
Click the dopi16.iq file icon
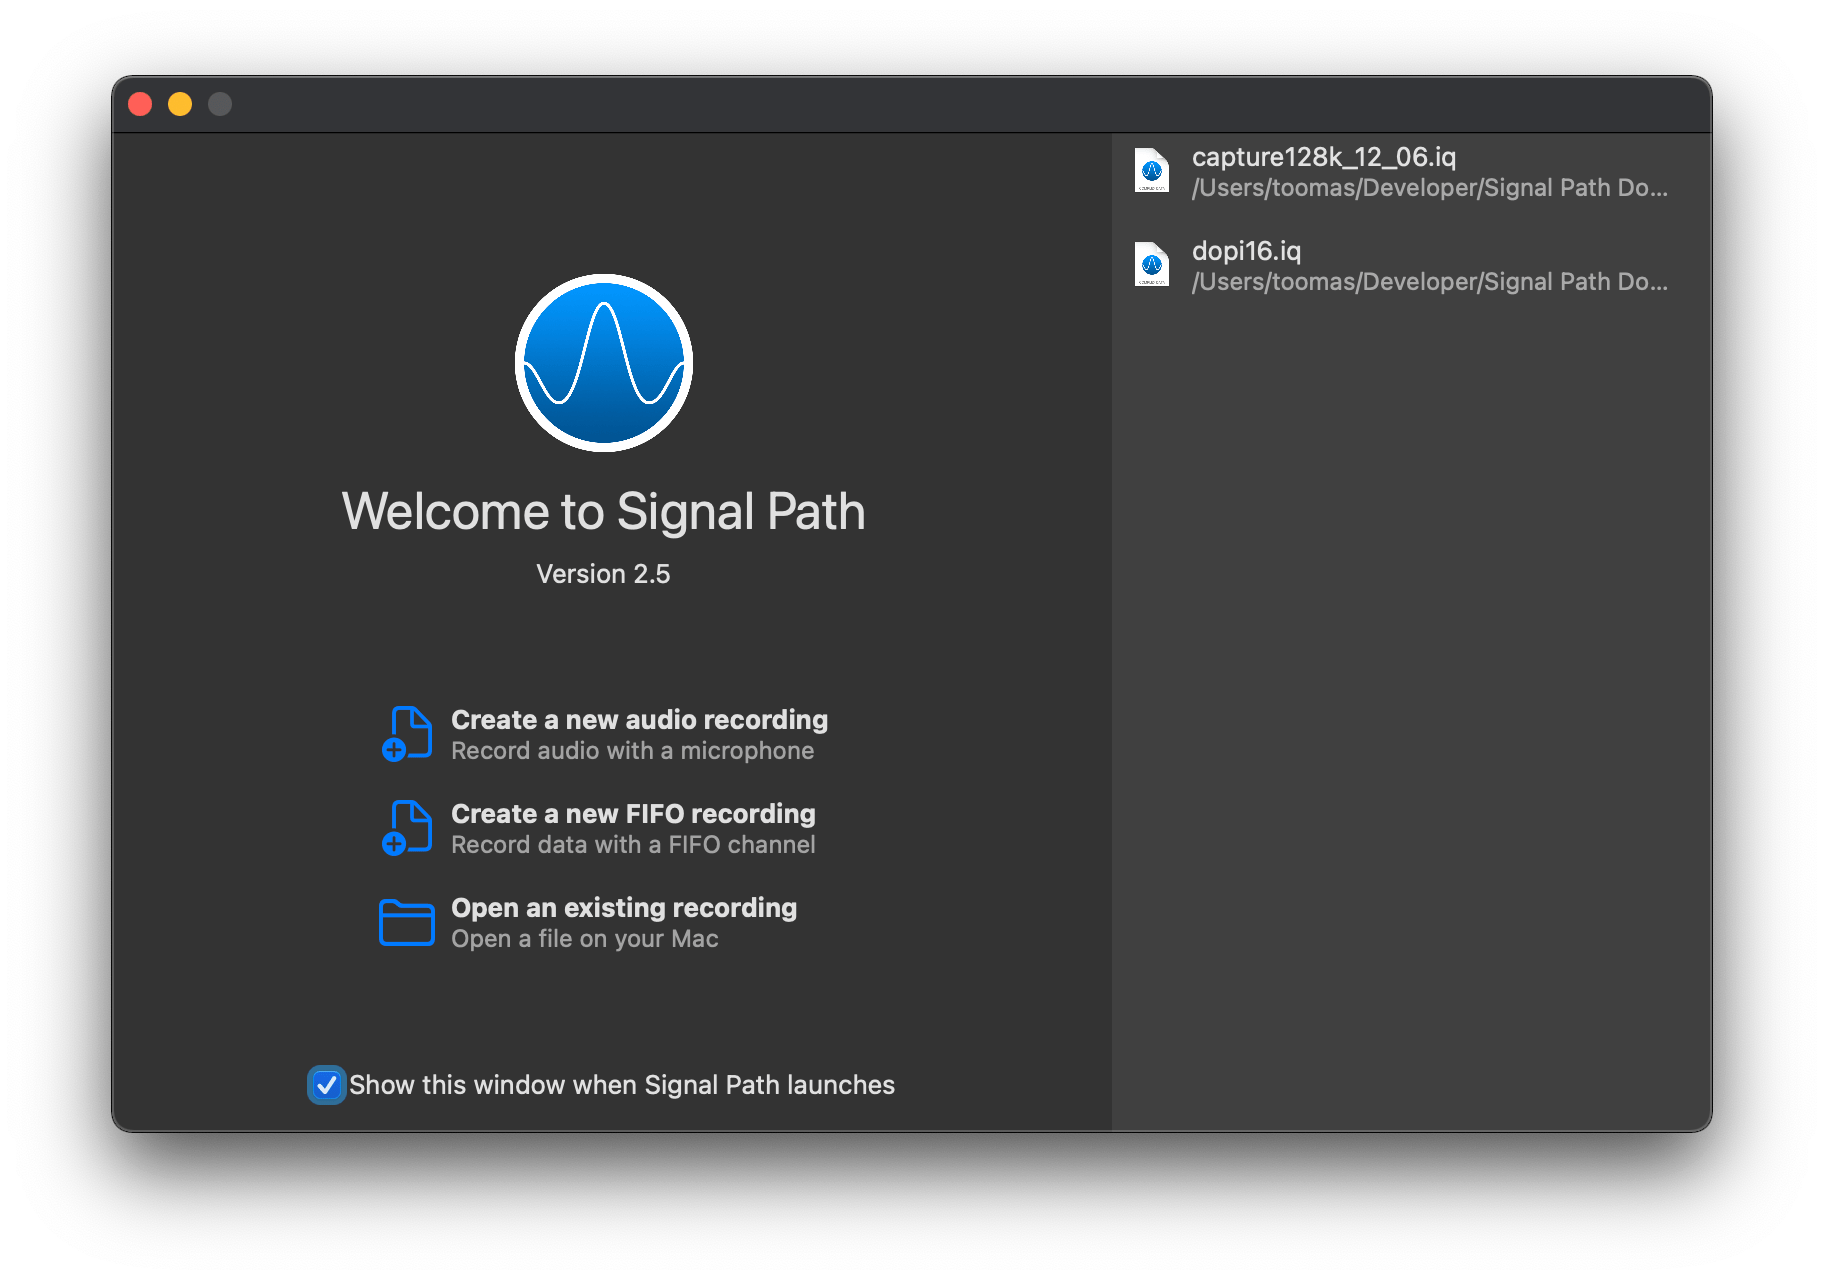(x=1152, y=265)
